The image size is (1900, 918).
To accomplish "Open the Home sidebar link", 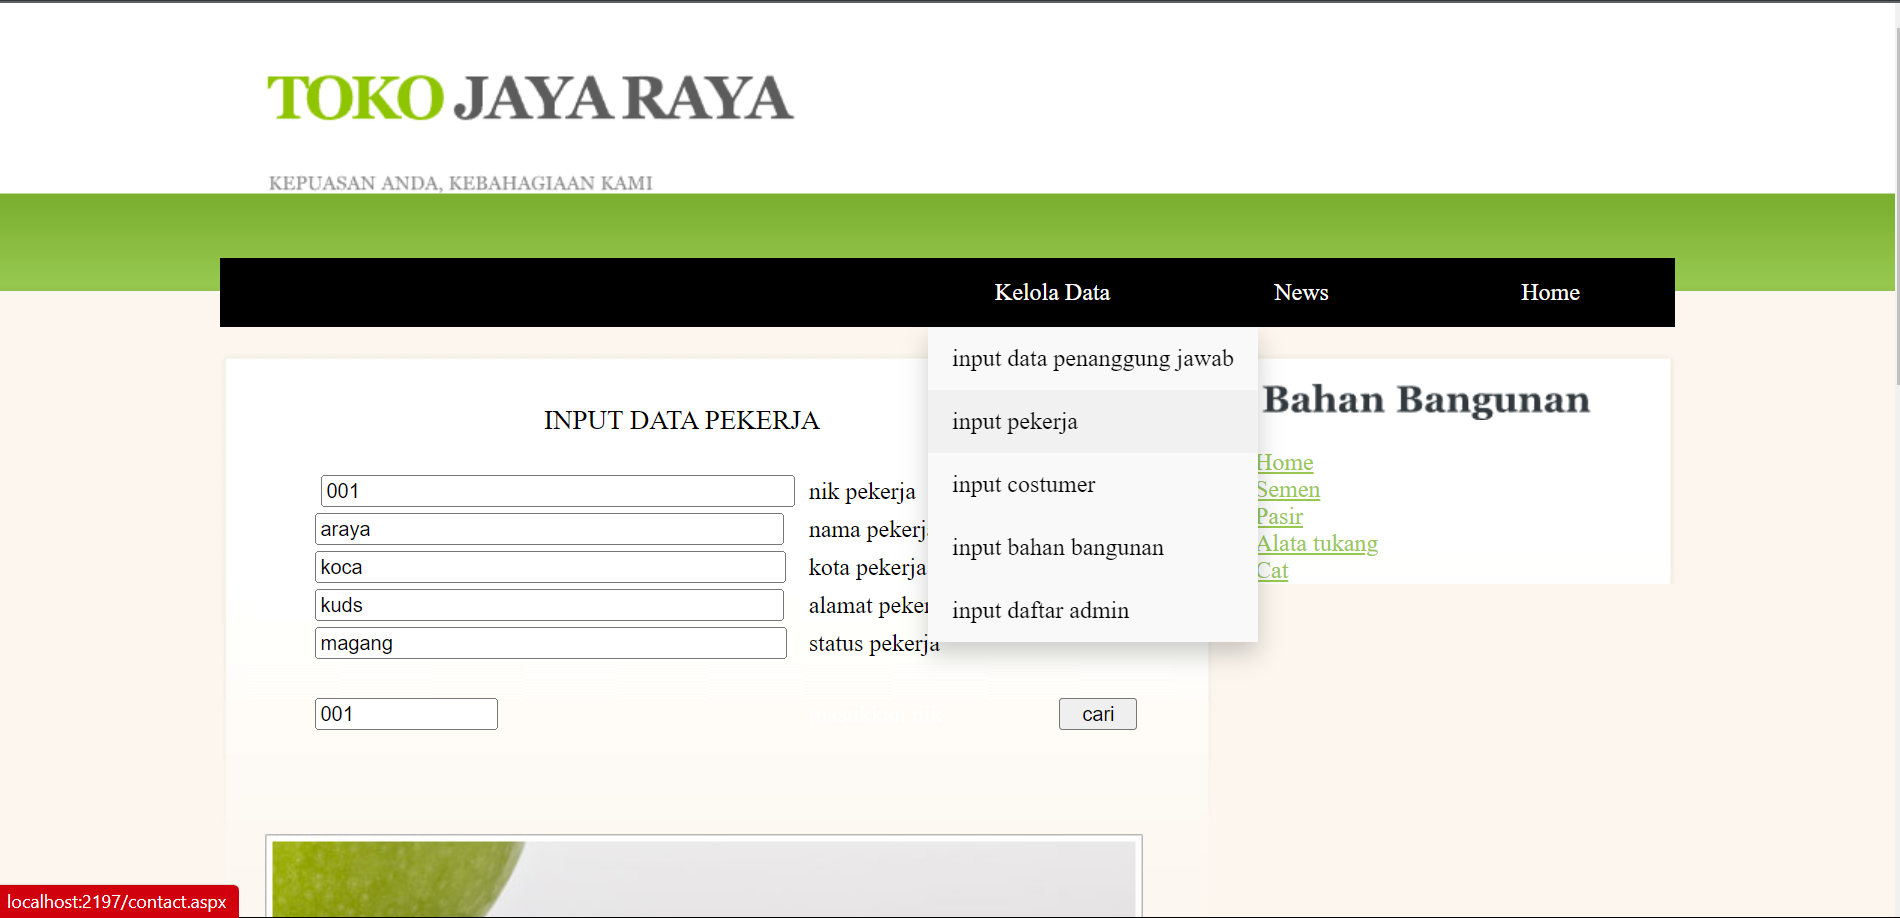I will (1284, 462).
